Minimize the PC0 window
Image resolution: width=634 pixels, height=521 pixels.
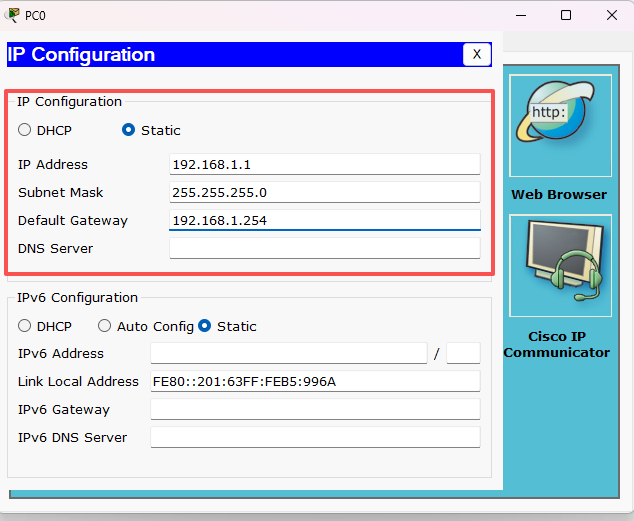coord(521,15)
